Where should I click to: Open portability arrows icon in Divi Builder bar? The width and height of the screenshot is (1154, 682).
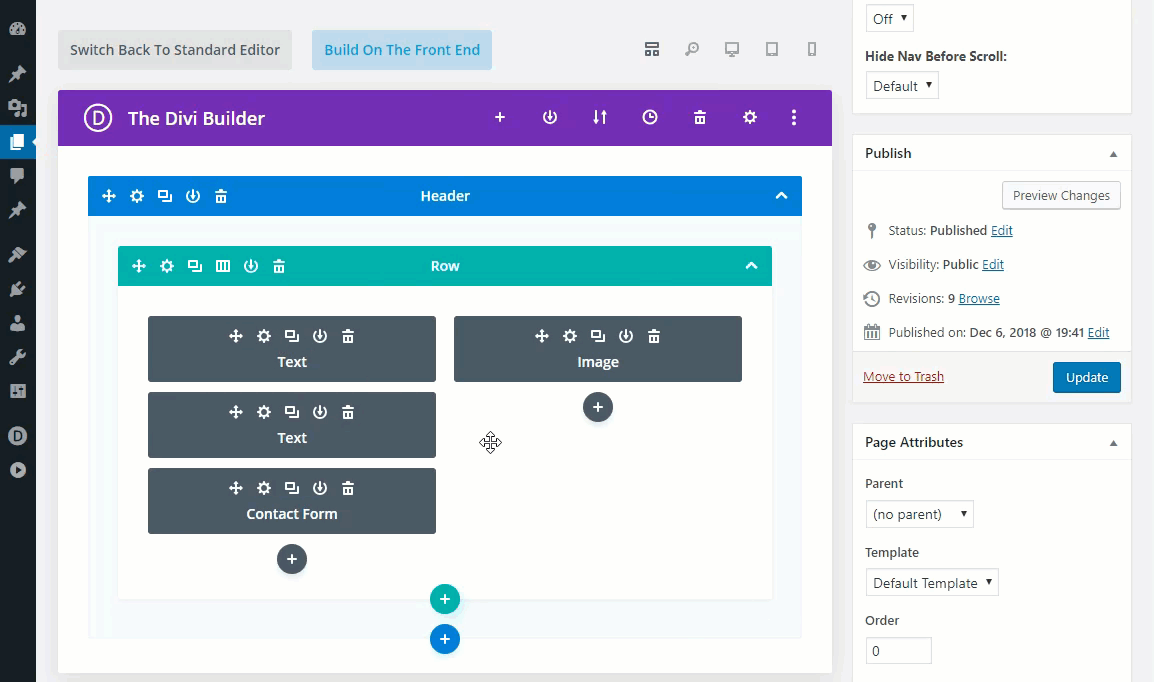point(600,117)
